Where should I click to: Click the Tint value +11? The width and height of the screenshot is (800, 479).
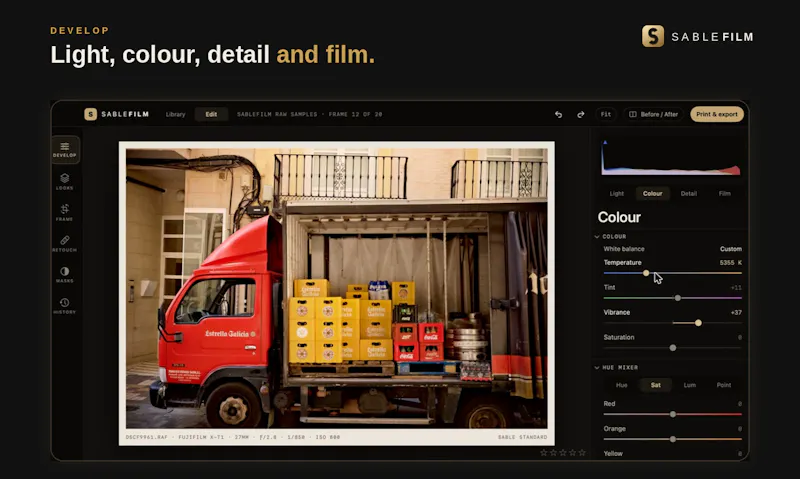tap(736, 288)
